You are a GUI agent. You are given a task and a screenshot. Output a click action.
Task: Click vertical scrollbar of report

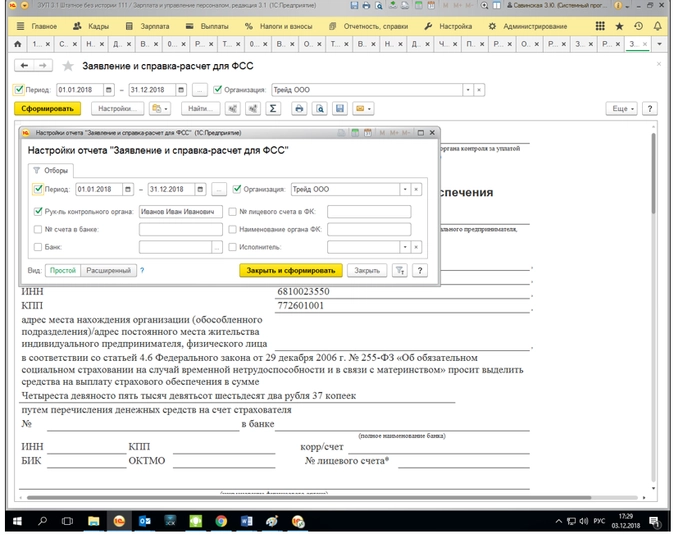pyautogui.click(x=654, y=172)
